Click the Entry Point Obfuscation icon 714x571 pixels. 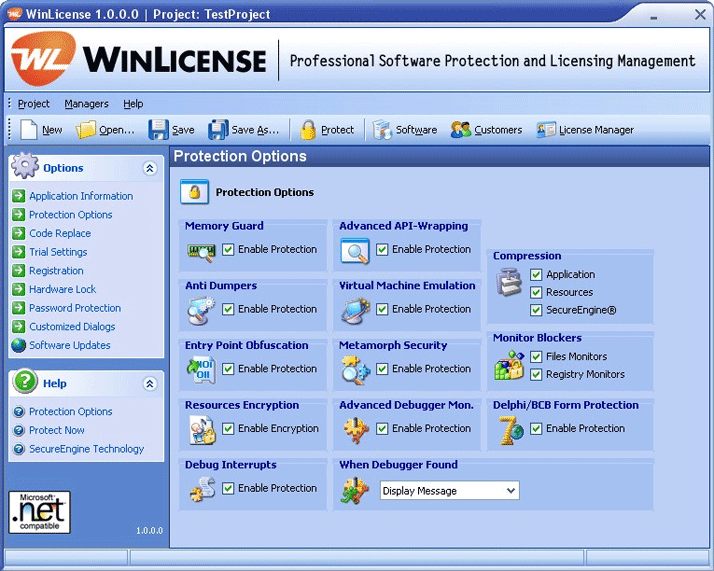click(201, 370)
